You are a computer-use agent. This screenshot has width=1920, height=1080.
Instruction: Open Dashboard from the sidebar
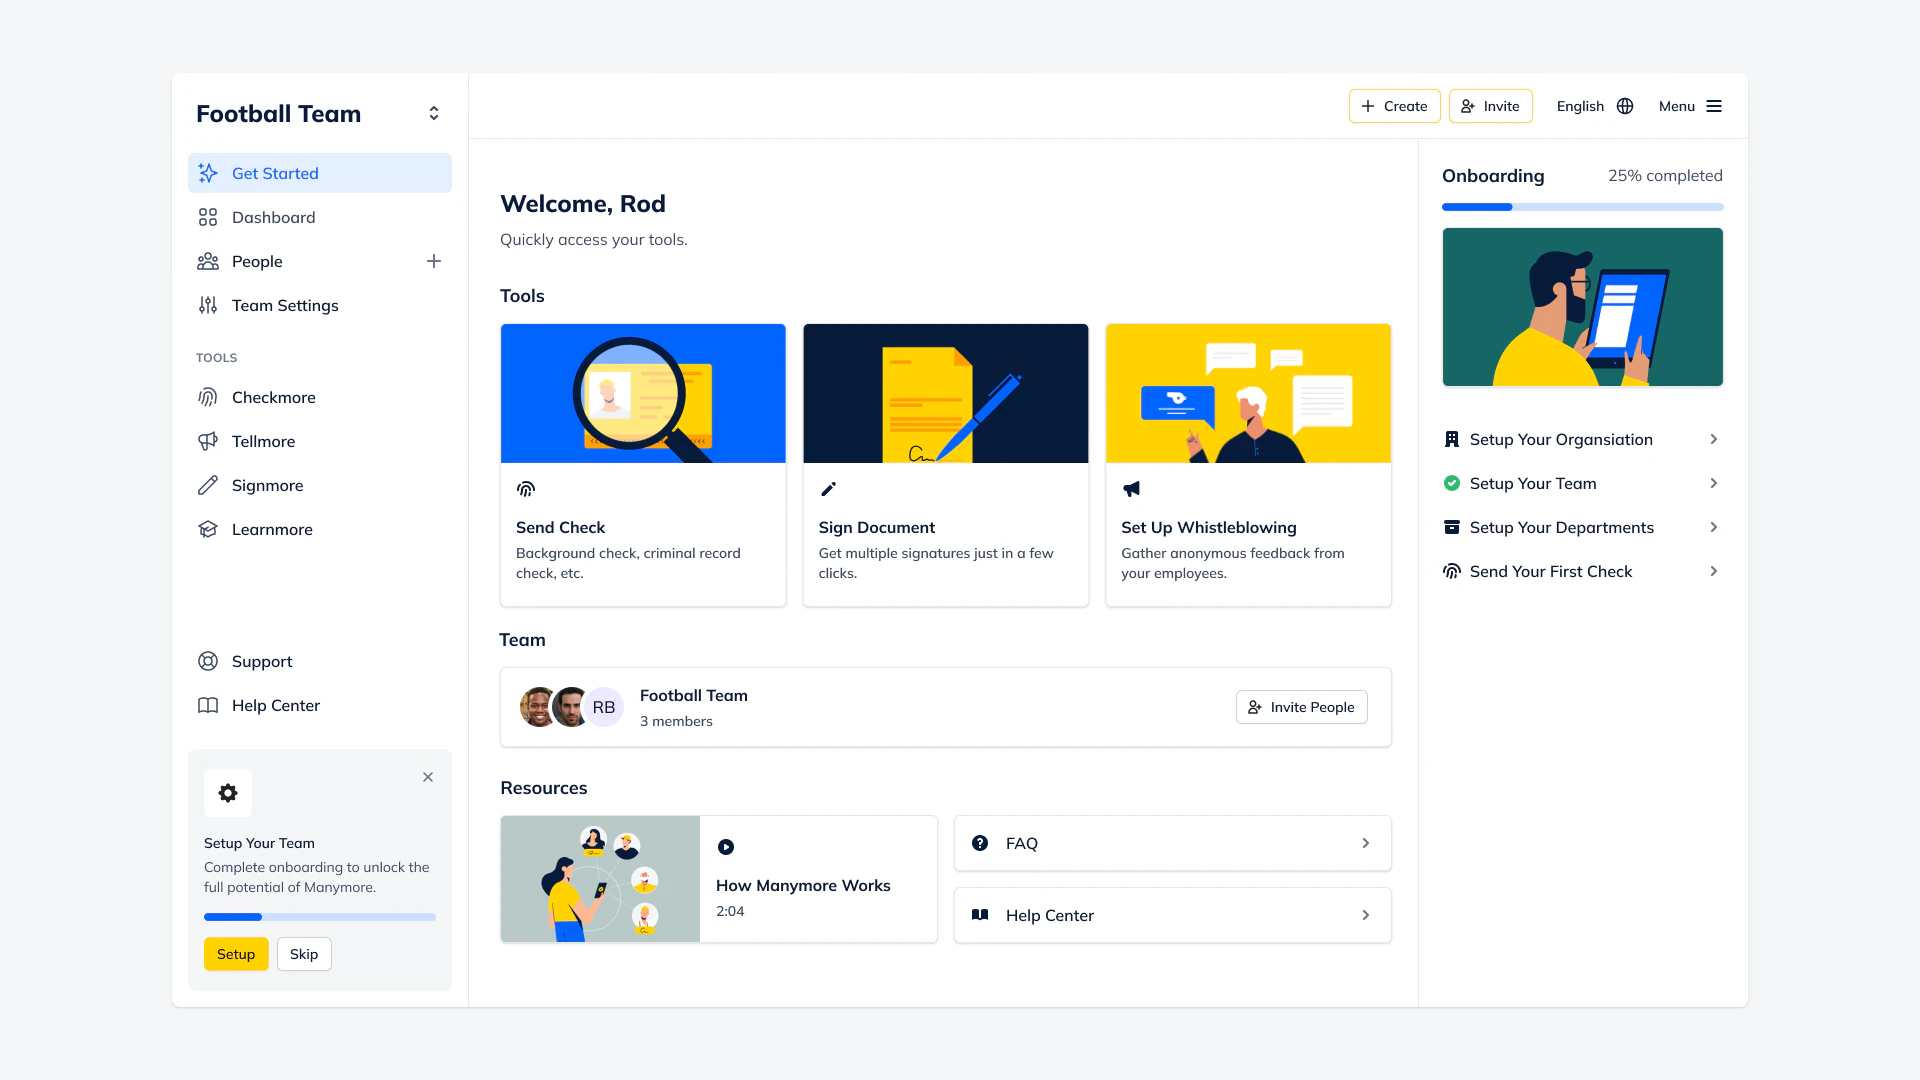pos(320,217)
